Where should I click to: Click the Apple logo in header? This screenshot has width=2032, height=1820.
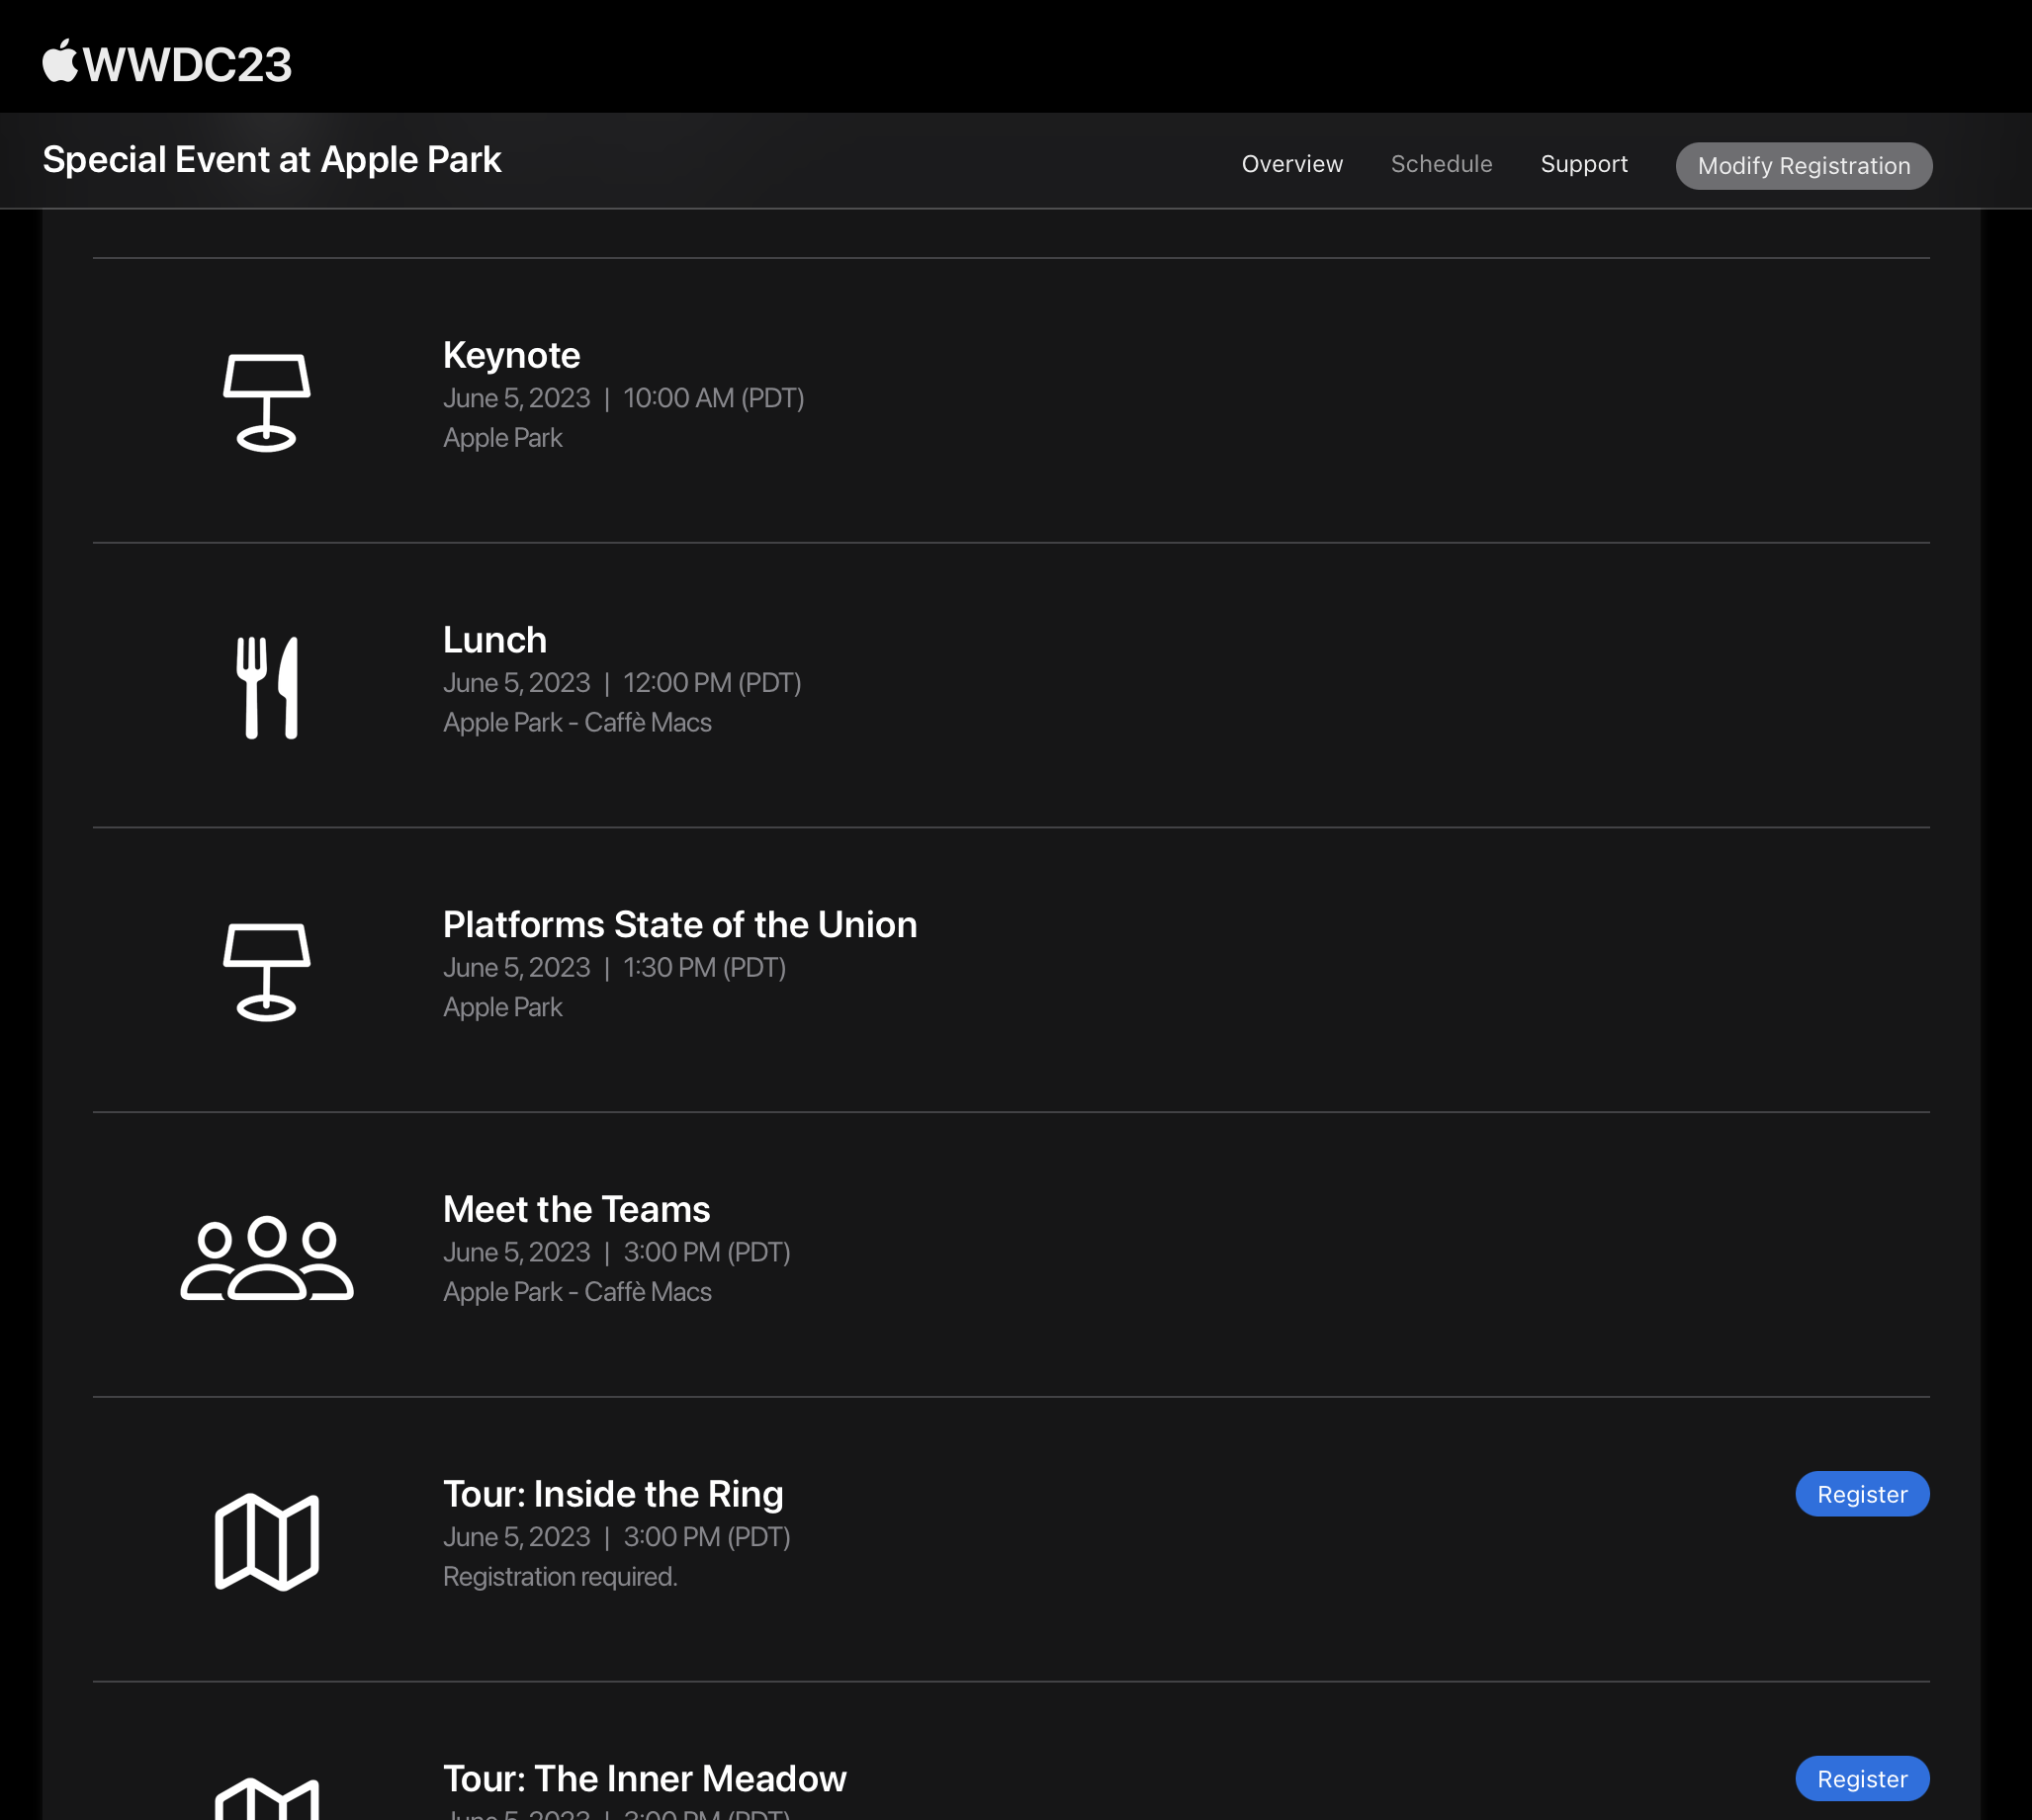(60, 62)
